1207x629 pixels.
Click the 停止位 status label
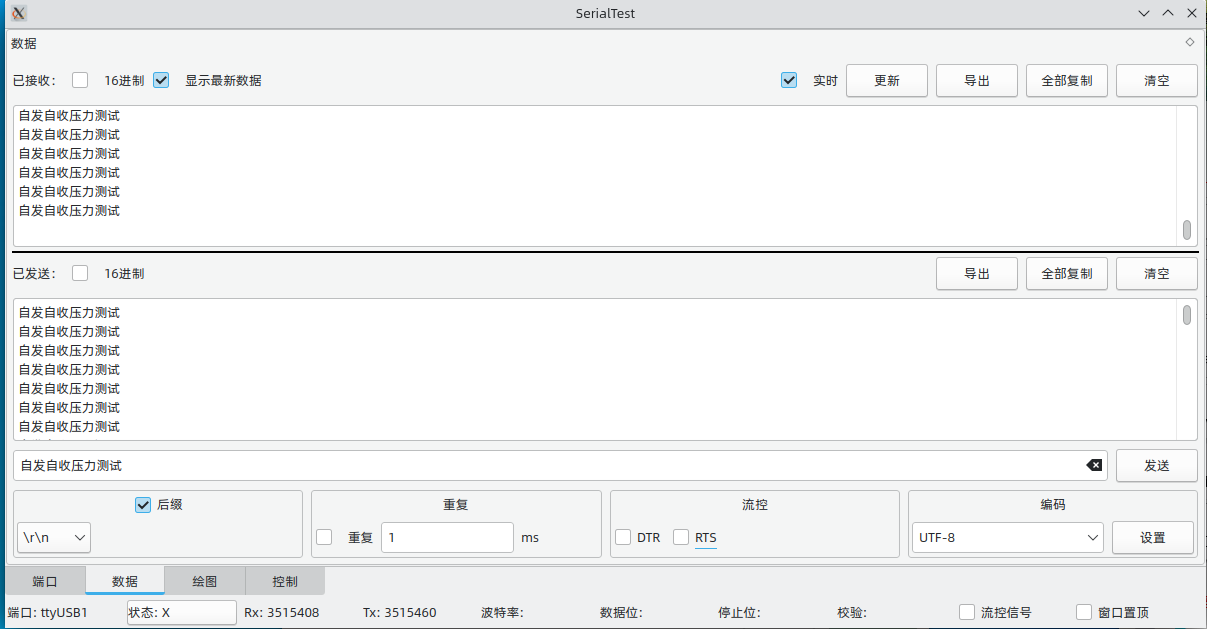739,612
